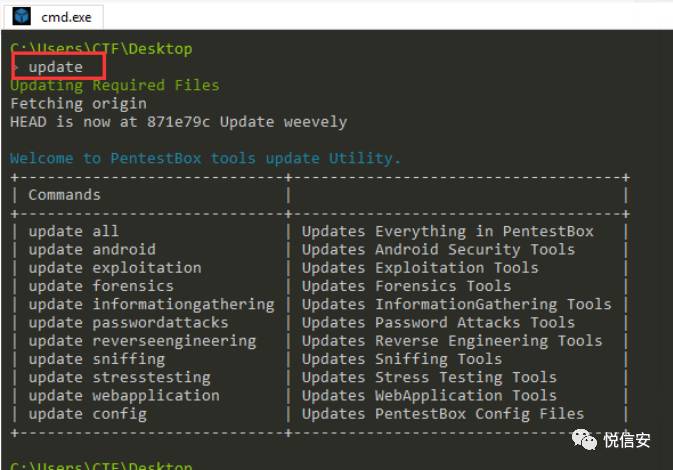Viewport: 673px width, 470px height.
Task: Click the "update android" command text
Action: tap(92, 249)
